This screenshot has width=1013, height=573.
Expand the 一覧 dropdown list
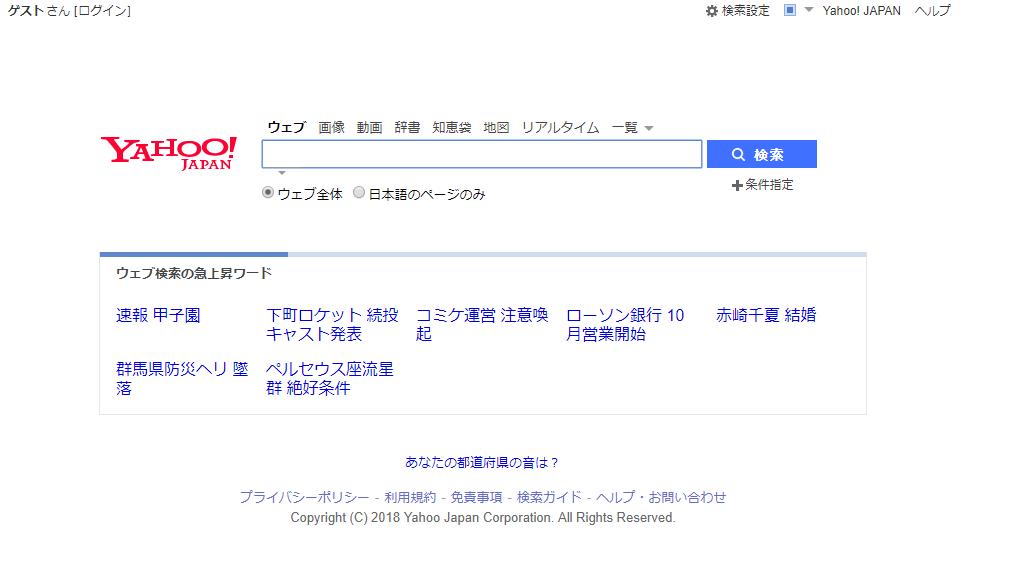tap(632, 127)
